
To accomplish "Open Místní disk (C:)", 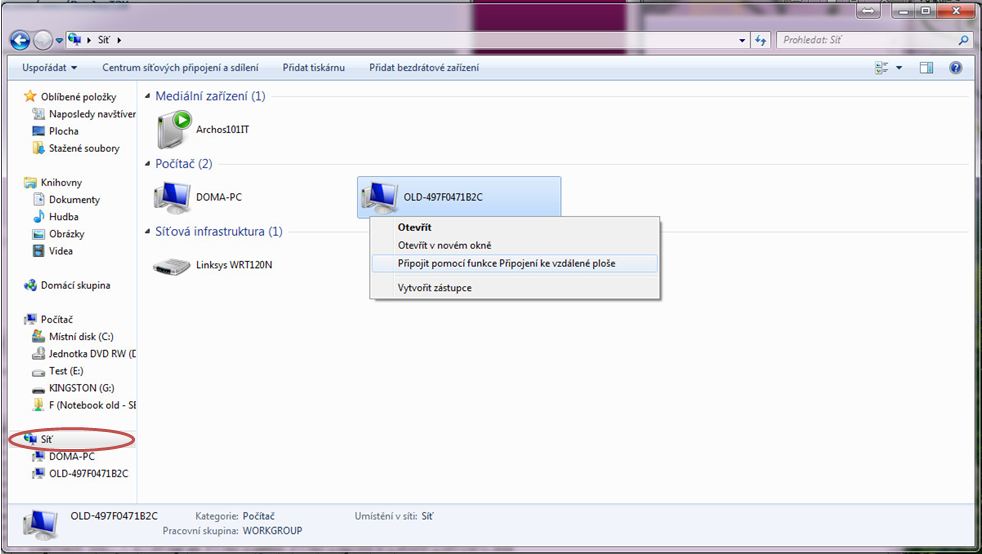I will click(x=73, y=337).
